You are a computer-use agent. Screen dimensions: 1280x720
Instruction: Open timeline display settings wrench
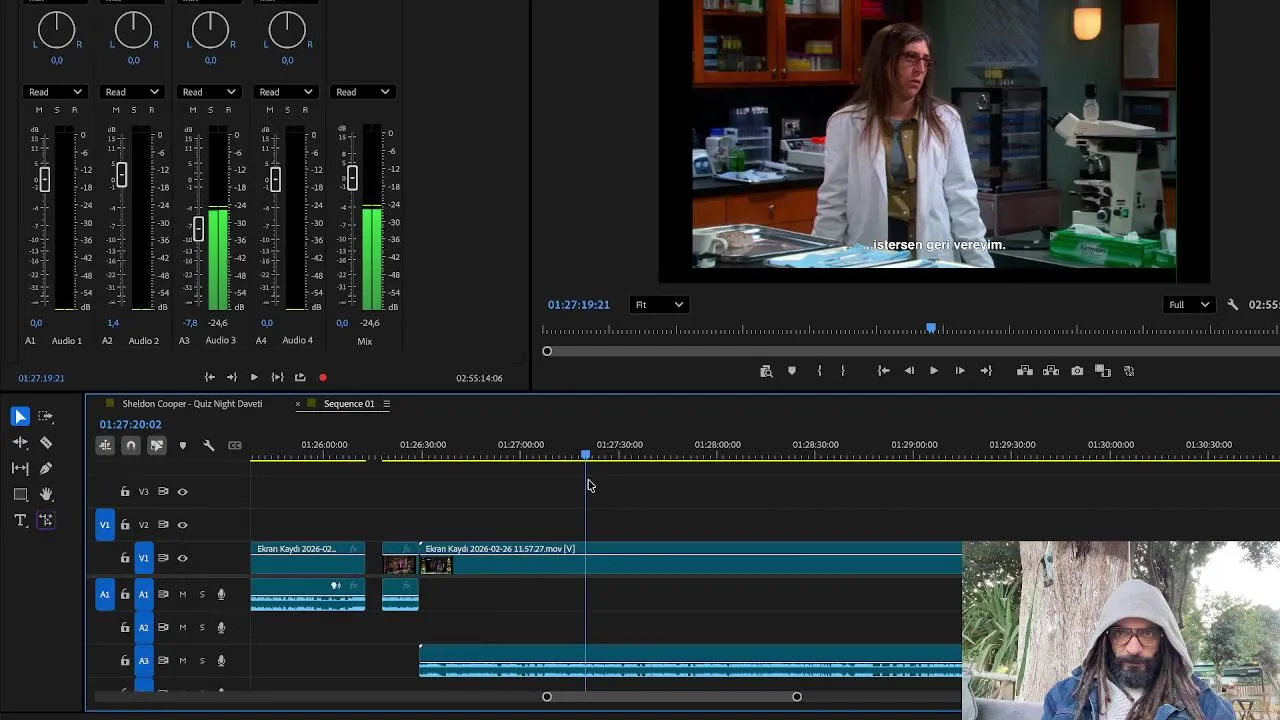pos(208,446)
